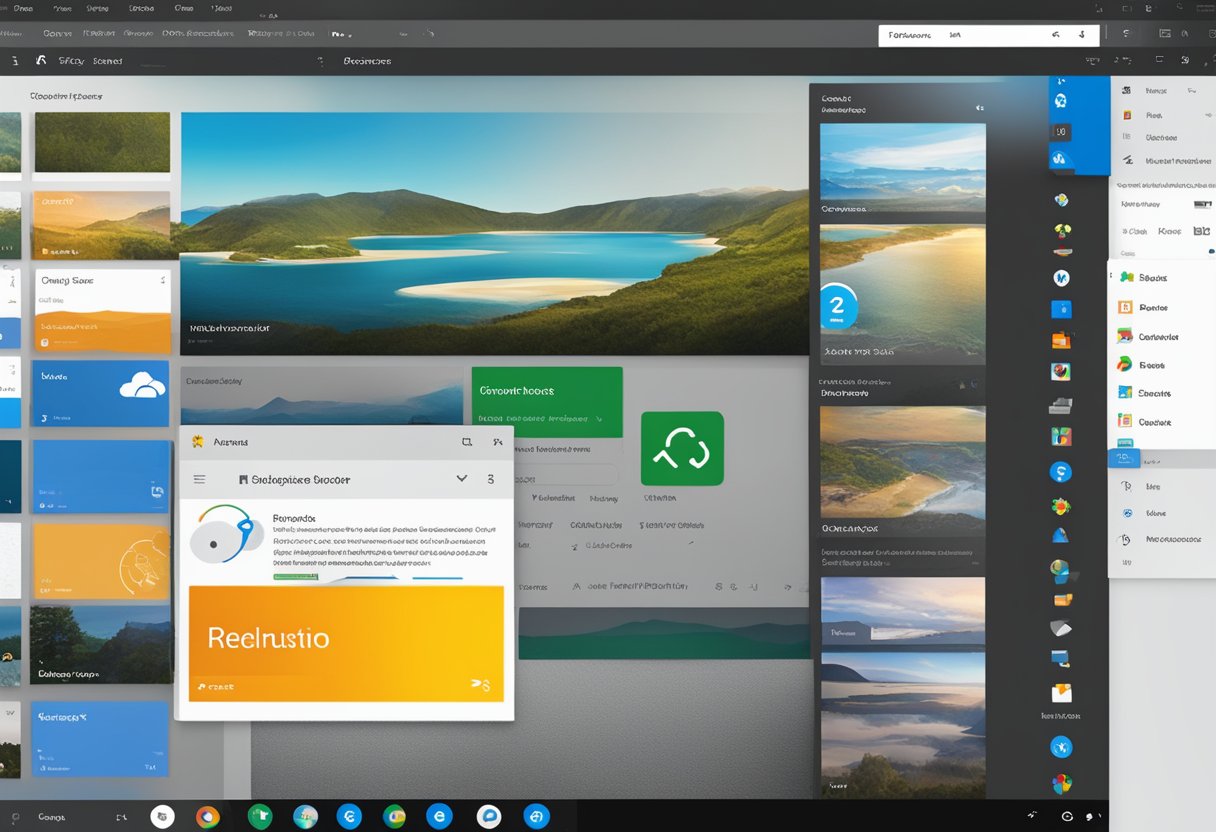This screenshot has height=832, width=1216.
Task: Open the hamburger menu in popup window
Action: (x=199, y=479)
